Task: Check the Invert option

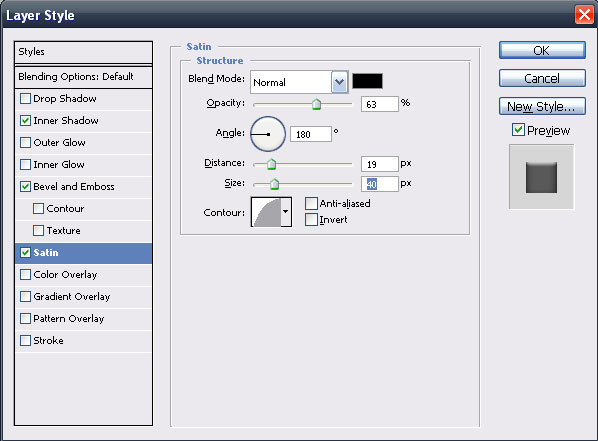Action: click(x=311, y=220)
